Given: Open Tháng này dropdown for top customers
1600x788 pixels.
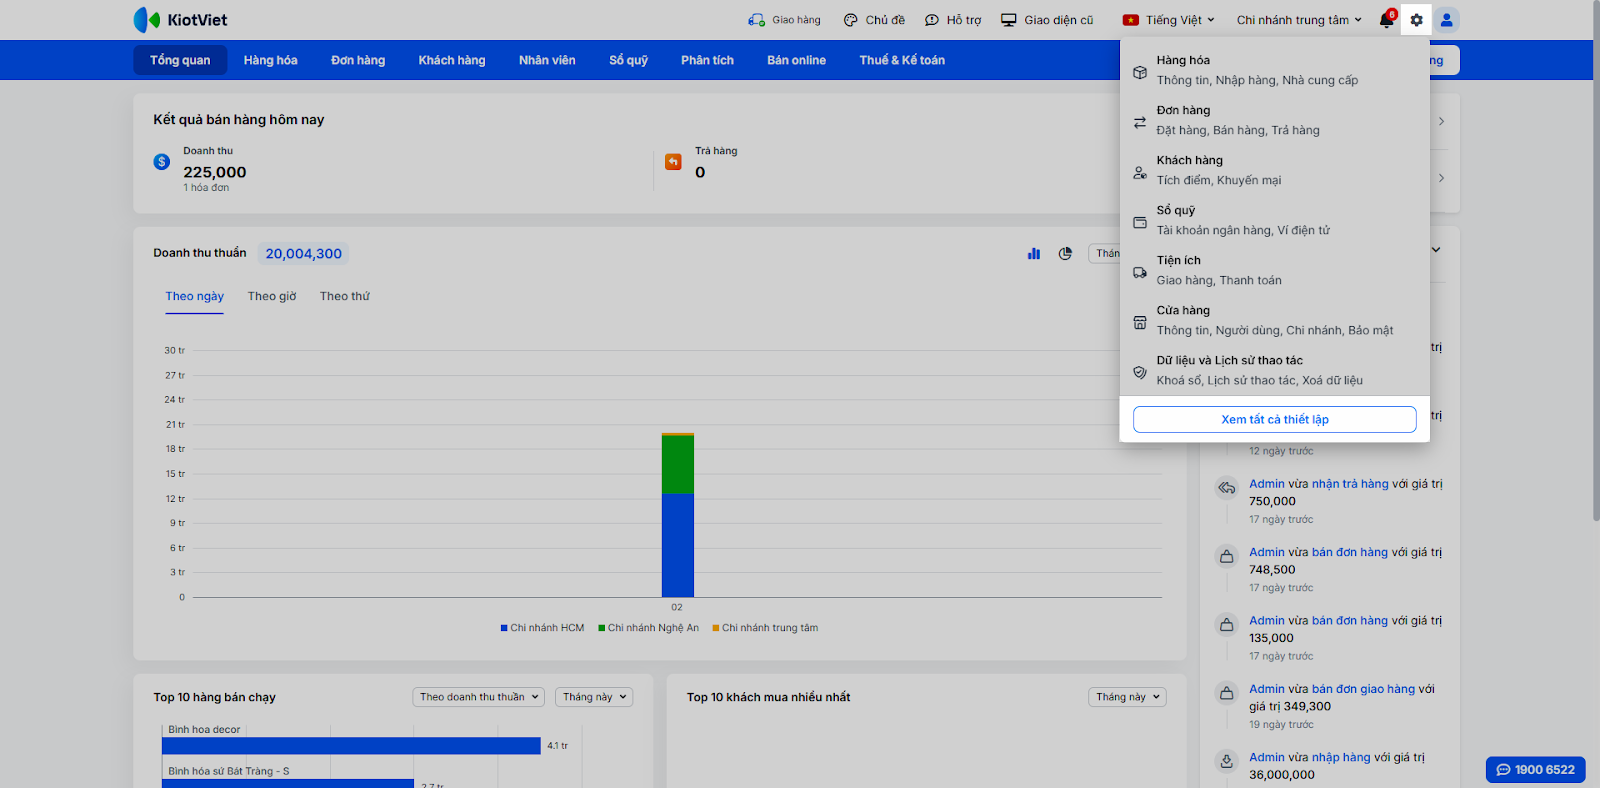Looking at the screenshot, I should (x=1127, y=697).
